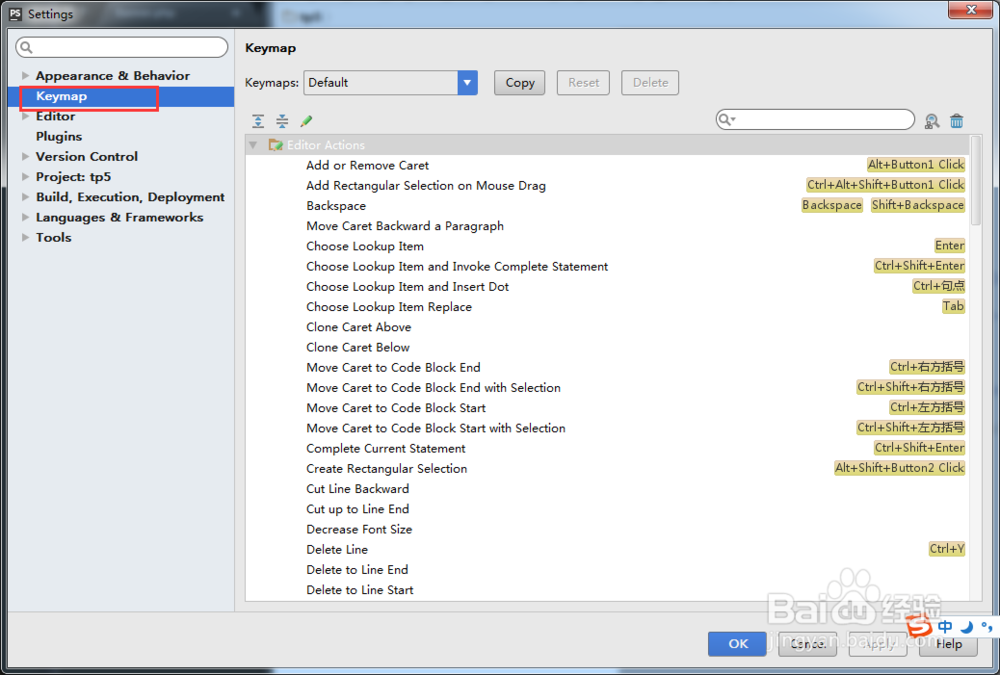1000x675 pixels.
Task: Select Clone Caret Below action
Action: [x=358, y=347]
